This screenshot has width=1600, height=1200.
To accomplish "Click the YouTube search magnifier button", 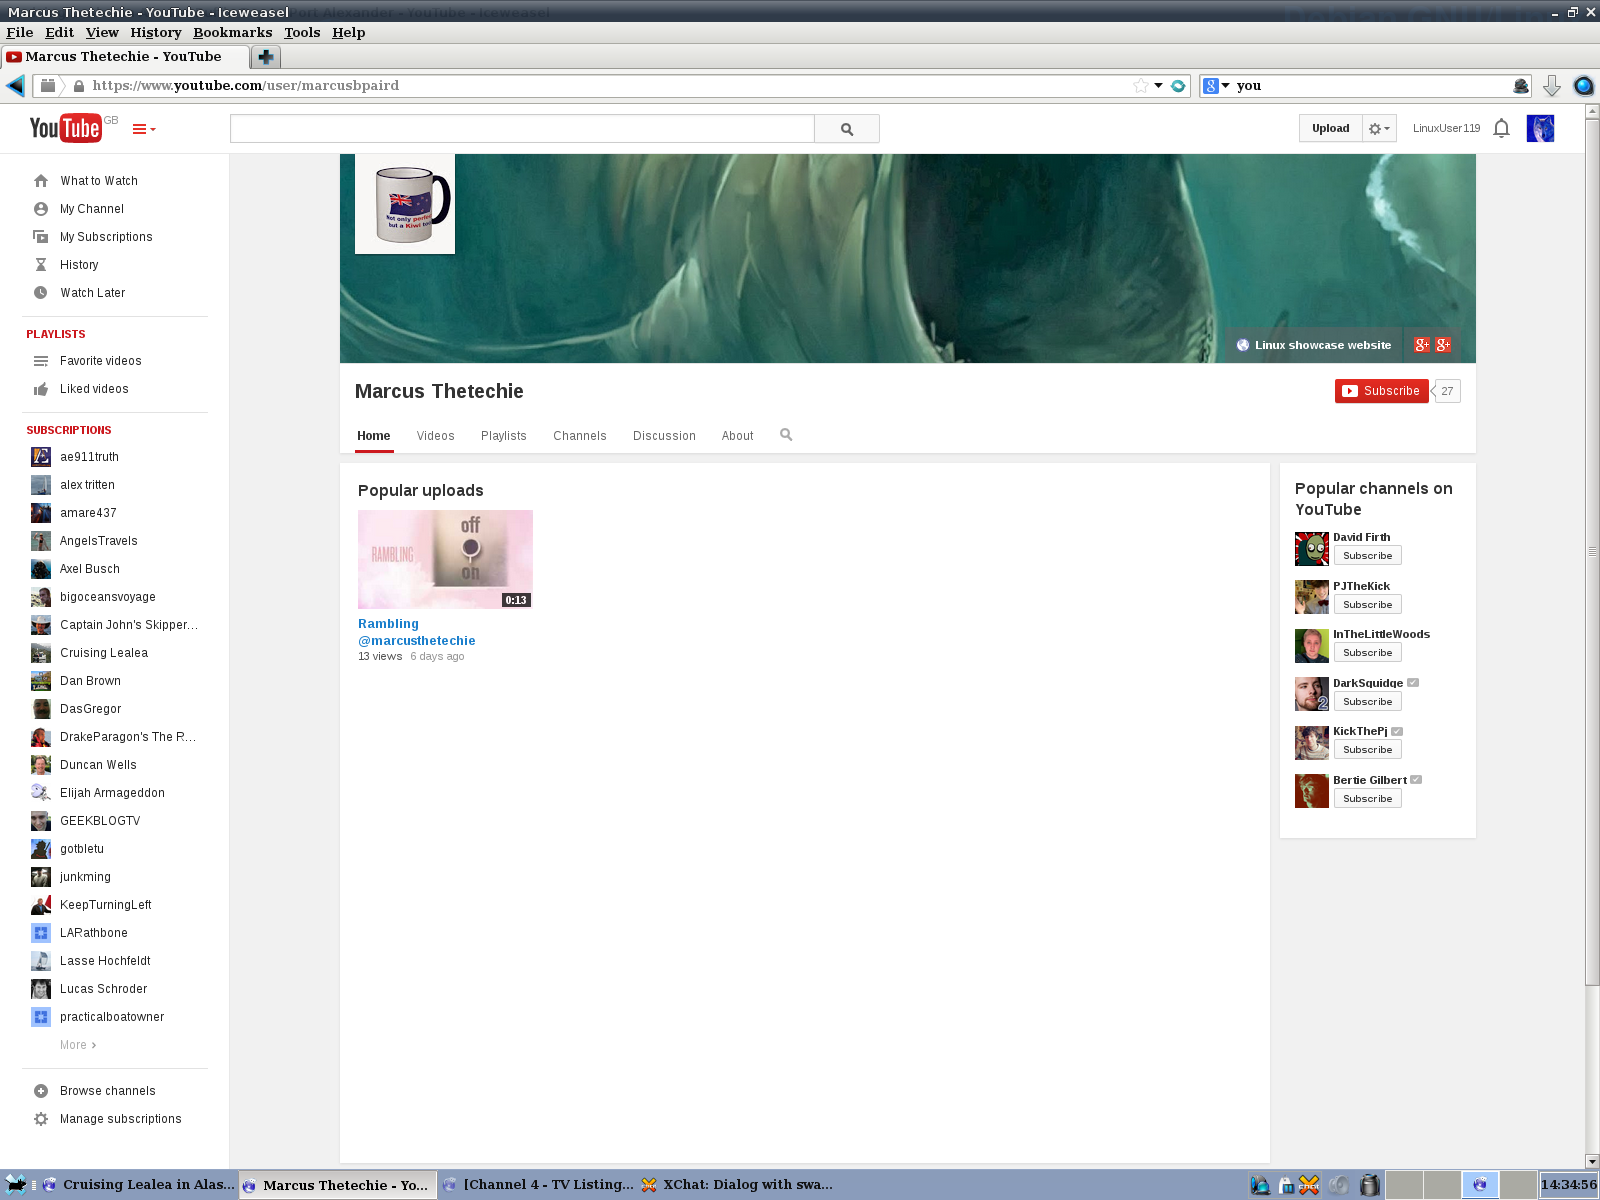I will pos(847,129).
